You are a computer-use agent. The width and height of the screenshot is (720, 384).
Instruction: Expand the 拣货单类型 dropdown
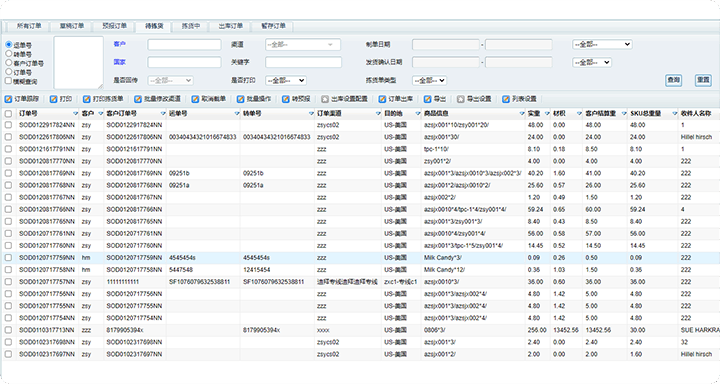coord(429,80)
